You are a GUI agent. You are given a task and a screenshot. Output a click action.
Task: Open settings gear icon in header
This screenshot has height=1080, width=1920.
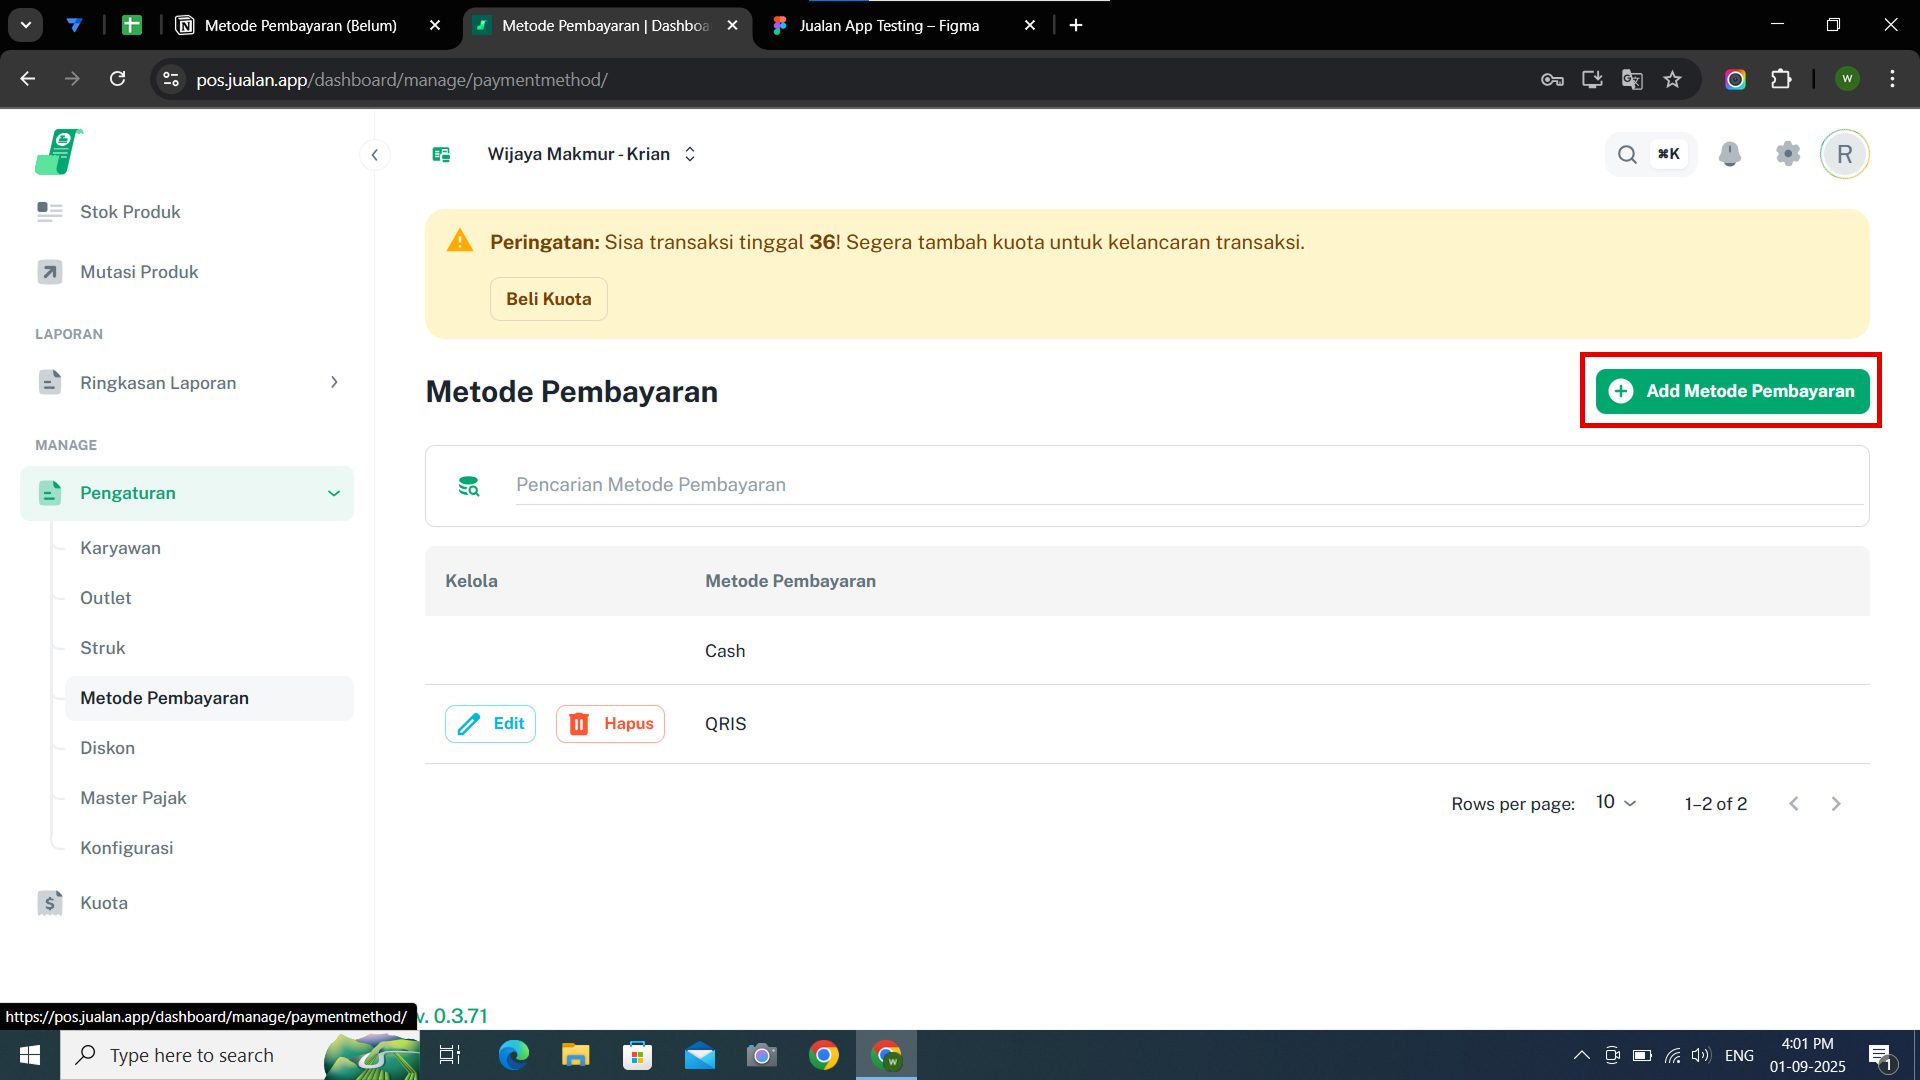coord(1788,154)
